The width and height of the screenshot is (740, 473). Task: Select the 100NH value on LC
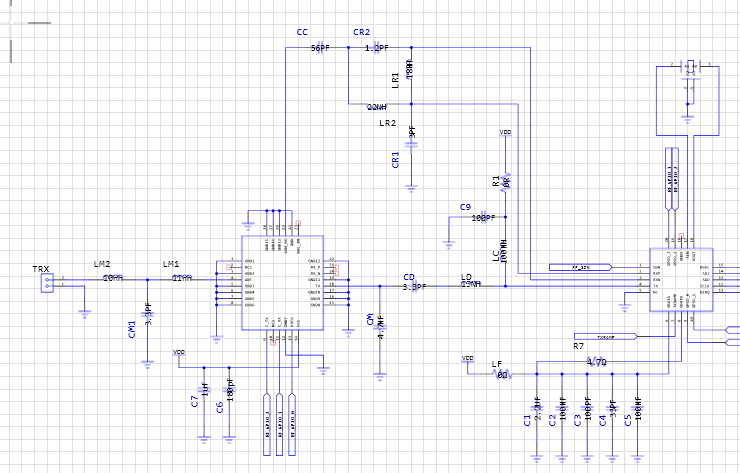[x=504, y=251]
